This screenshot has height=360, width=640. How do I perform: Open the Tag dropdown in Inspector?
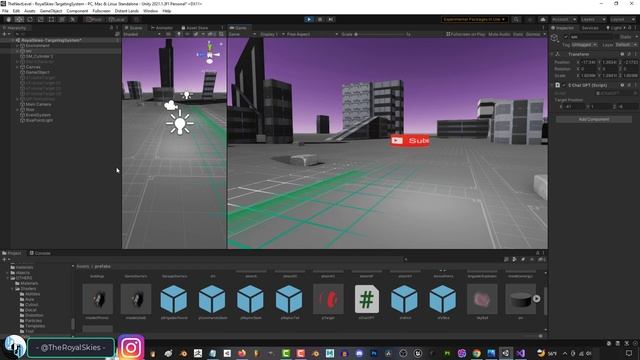(x=584, y=44)
